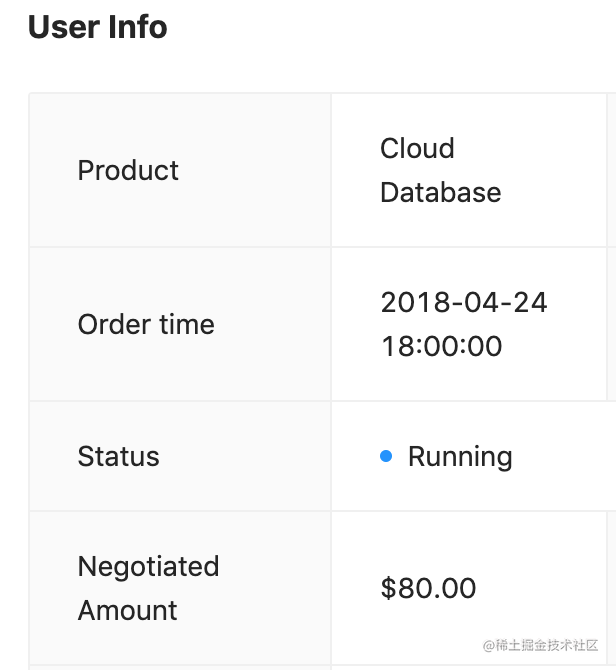This screenshot has width=616, height=670.
Task: Click the word Cloud in the product value
Action: [x=417, y=148]
